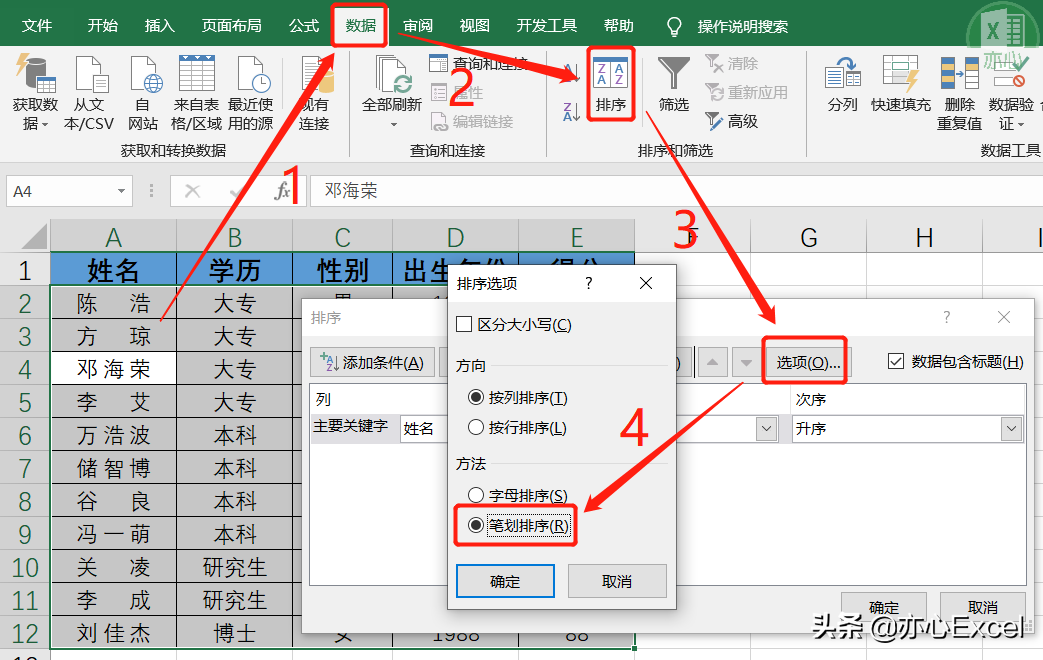Switch to the 插入 tab

pos(160,26)
